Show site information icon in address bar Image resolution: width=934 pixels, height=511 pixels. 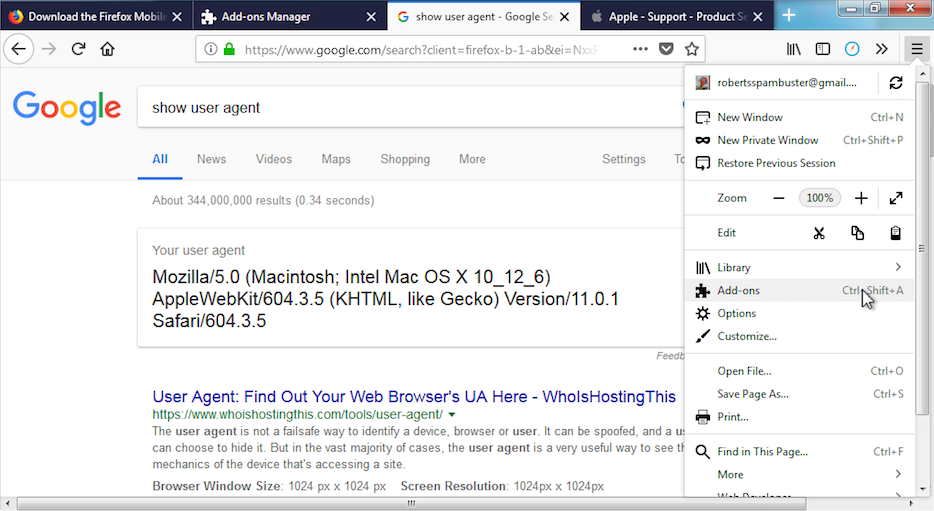[x=210, y=49]
